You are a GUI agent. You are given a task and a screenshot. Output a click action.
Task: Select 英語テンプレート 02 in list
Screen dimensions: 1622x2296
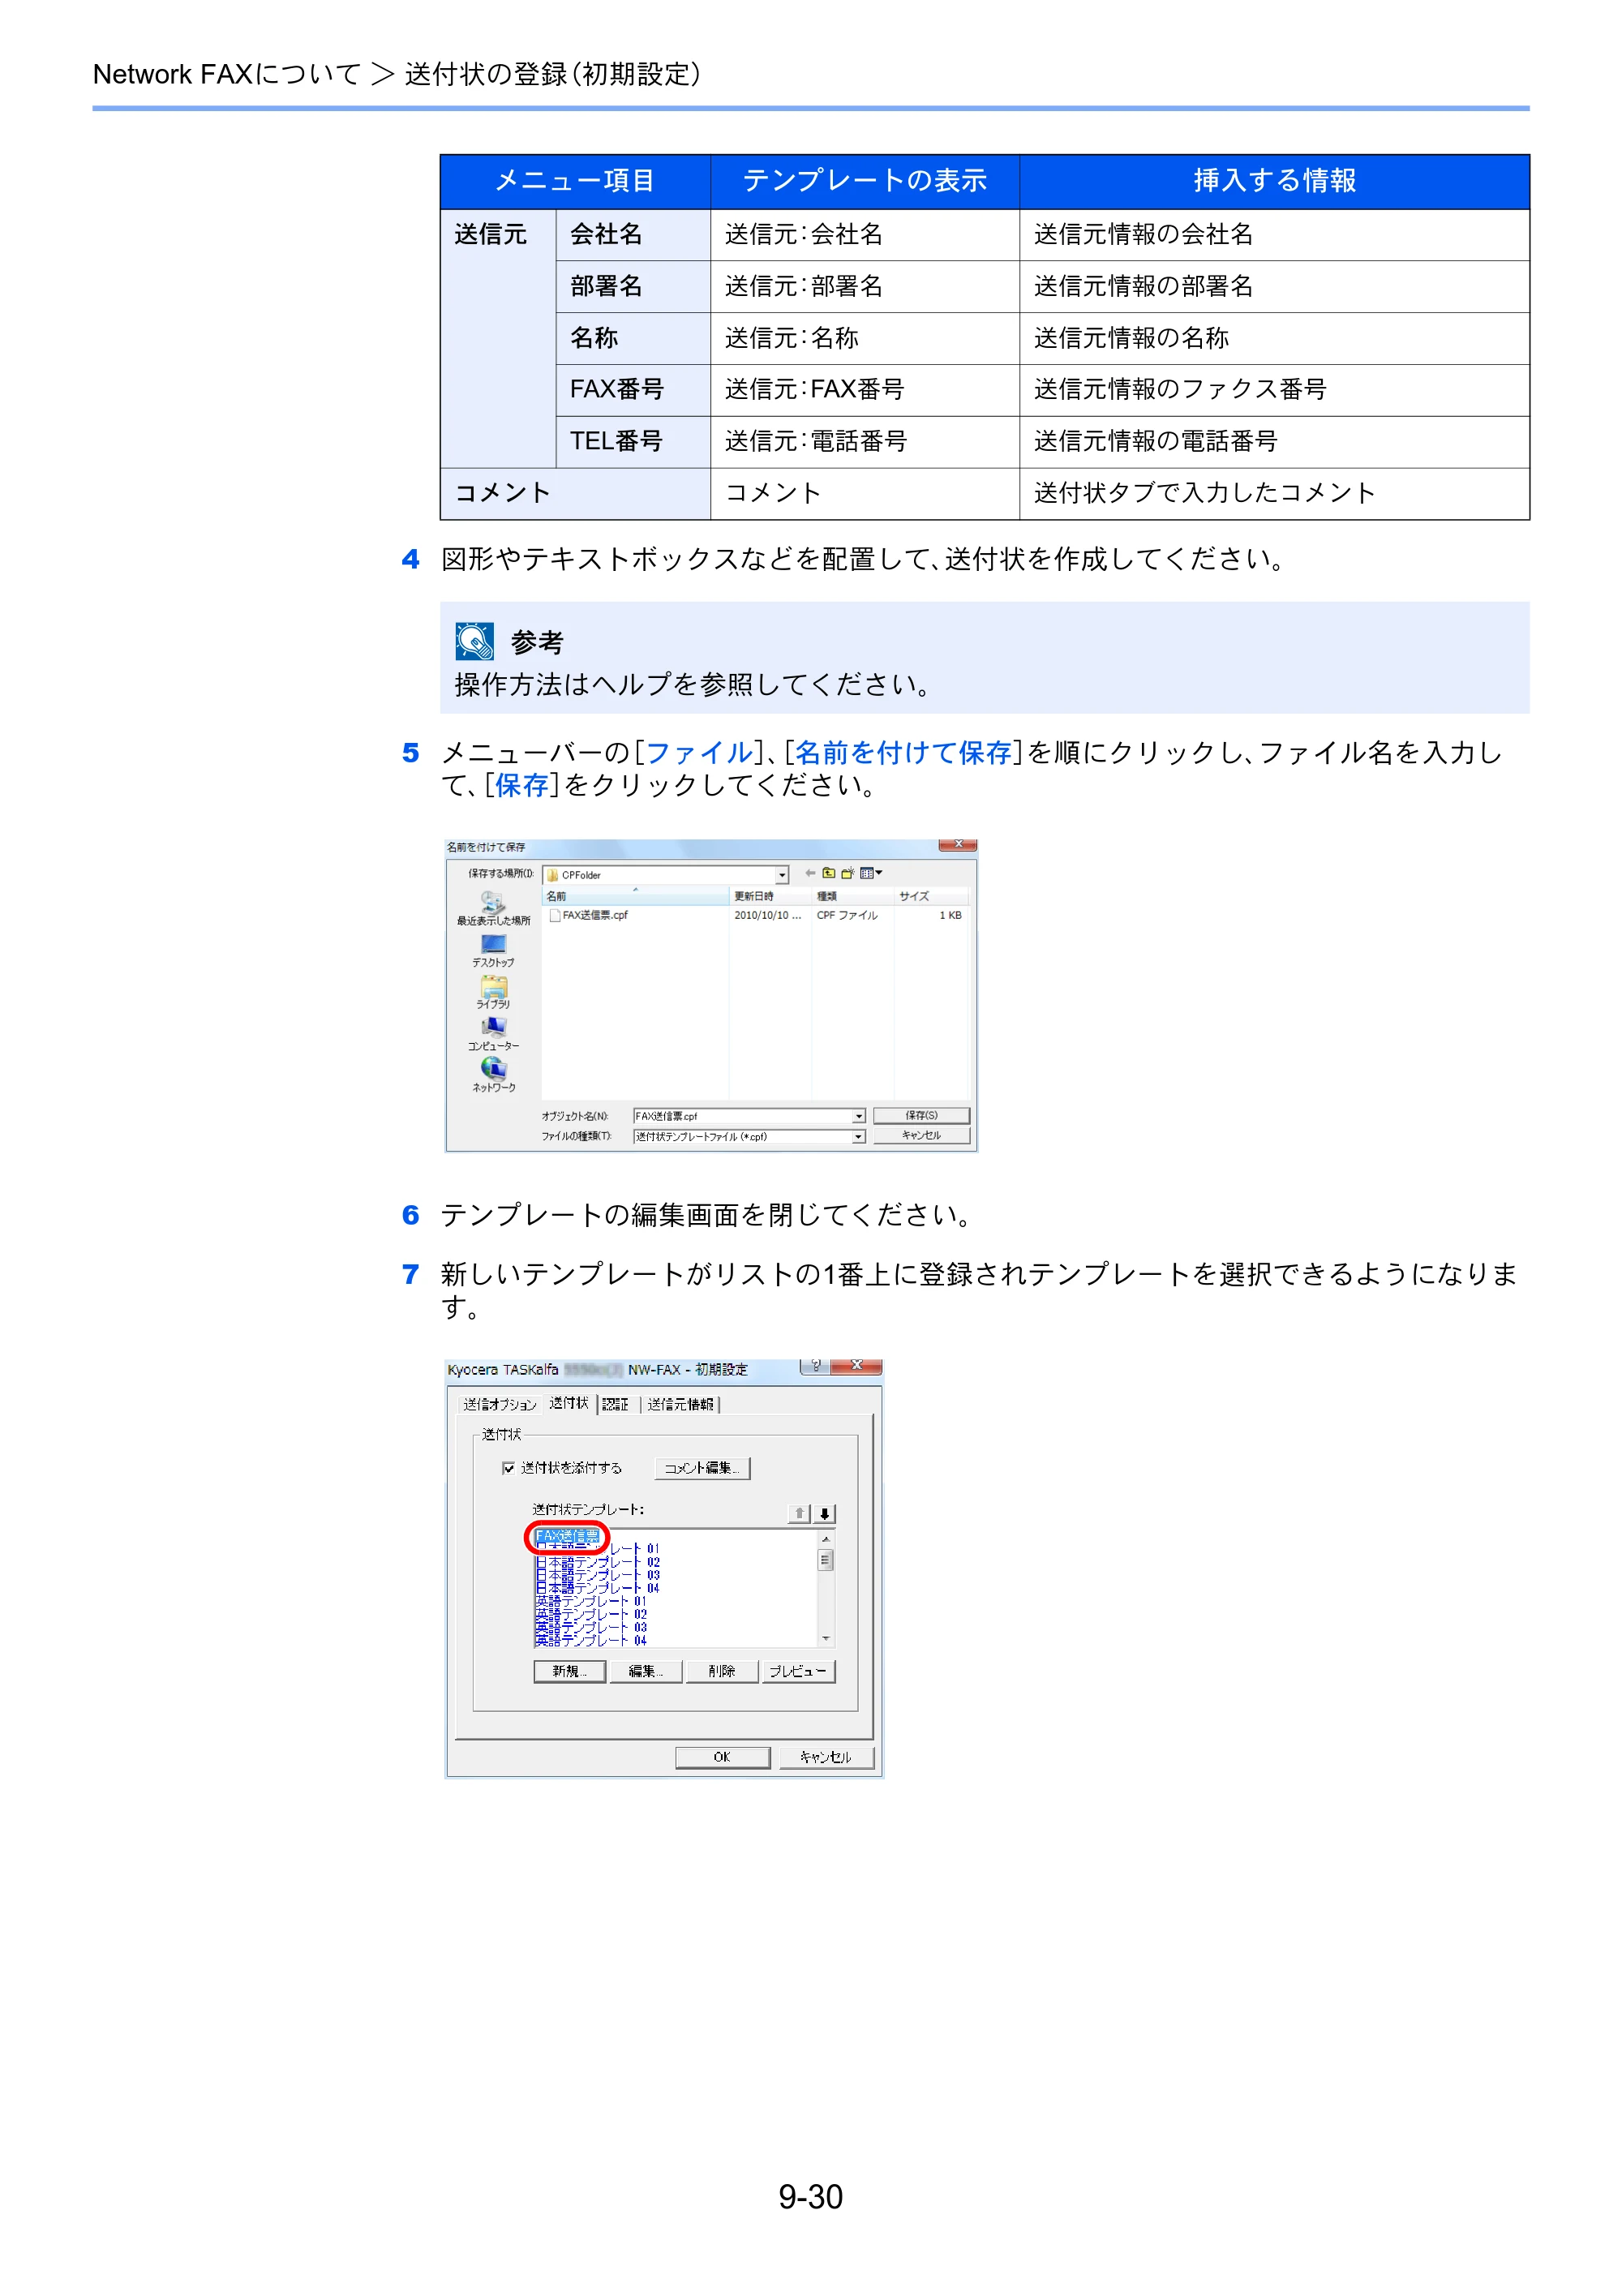click(x=591, y=1614)
